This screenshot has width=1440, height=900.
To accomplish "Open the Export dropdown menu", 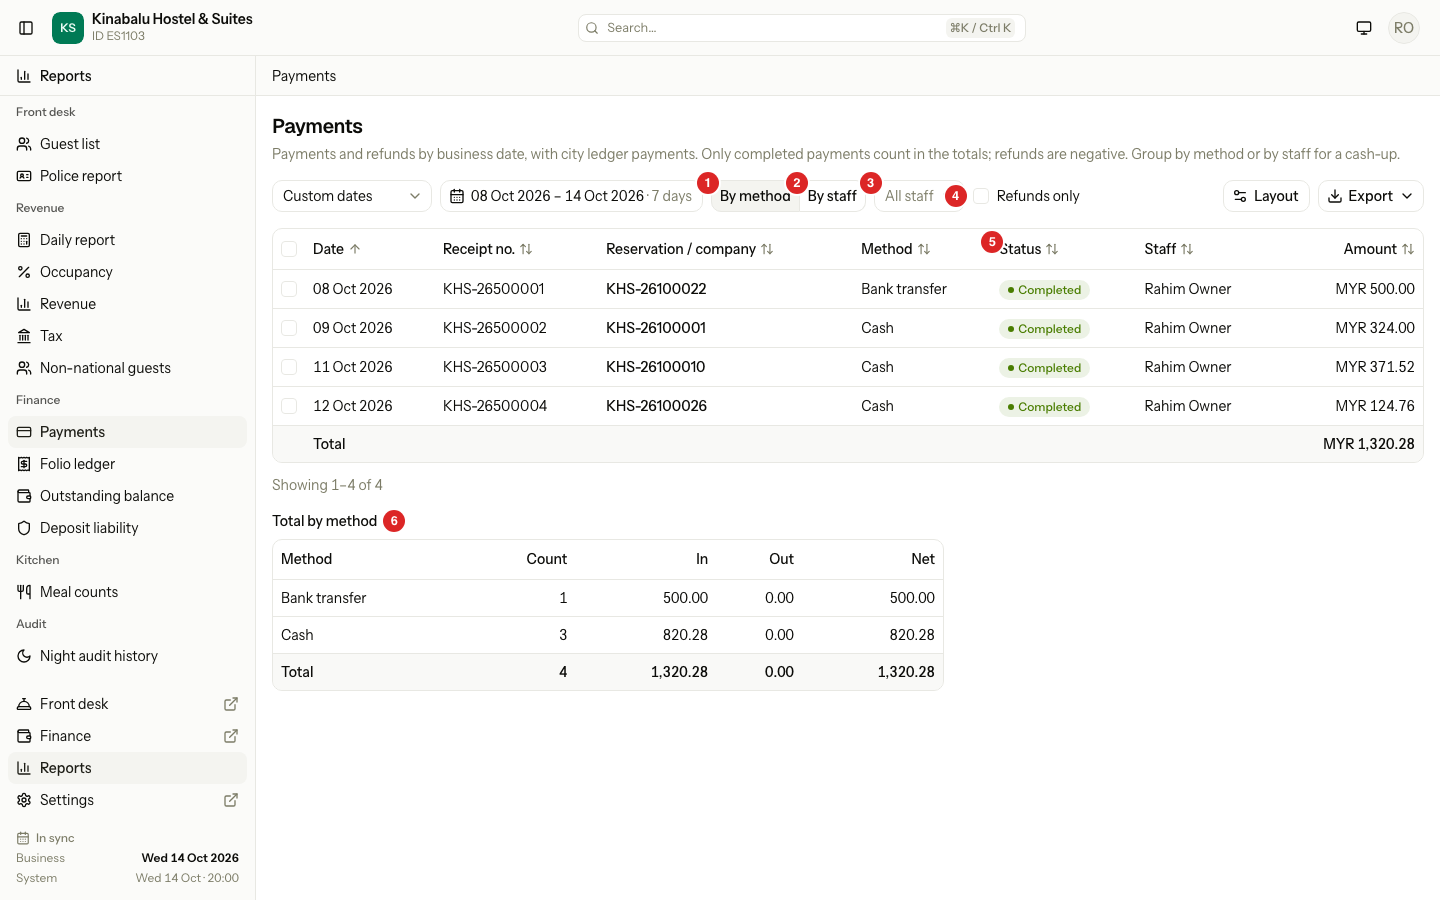I will [x=1370, y=196].
